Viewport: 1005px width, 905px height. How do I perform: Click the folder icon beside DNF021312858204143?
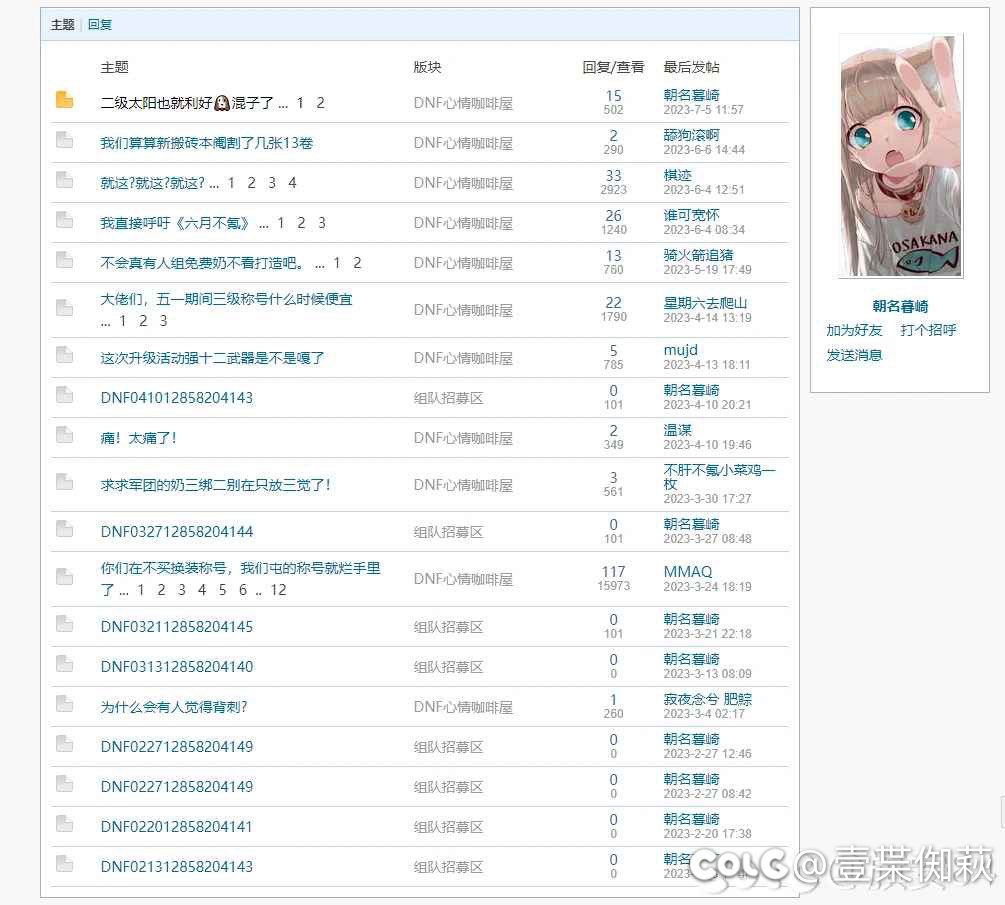coord(65,864)
